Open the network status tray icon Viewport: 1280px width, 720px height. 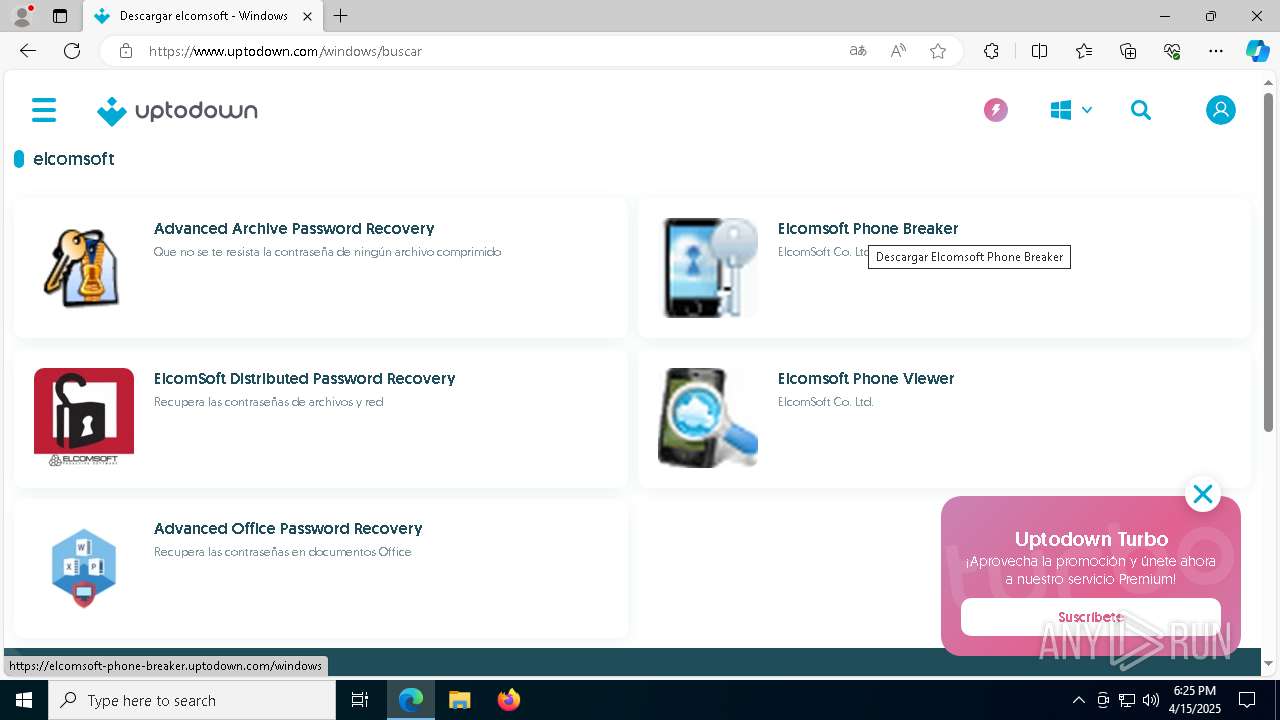1127,700
